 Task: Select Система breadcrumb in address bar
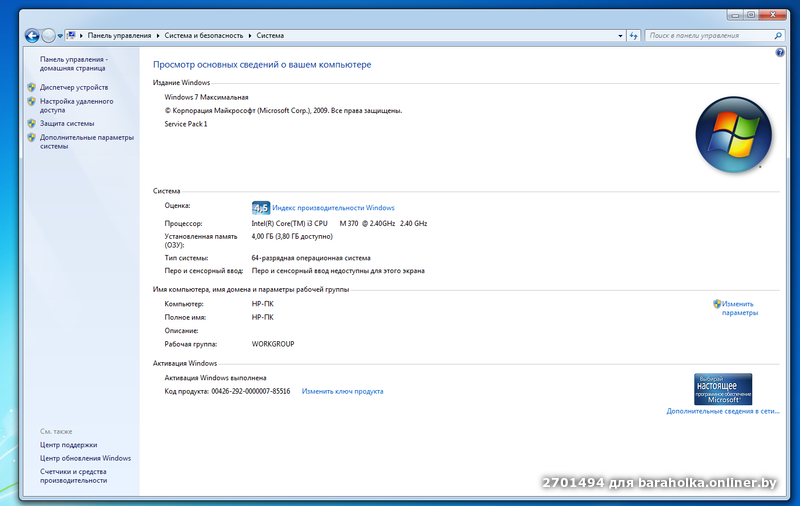270,36
